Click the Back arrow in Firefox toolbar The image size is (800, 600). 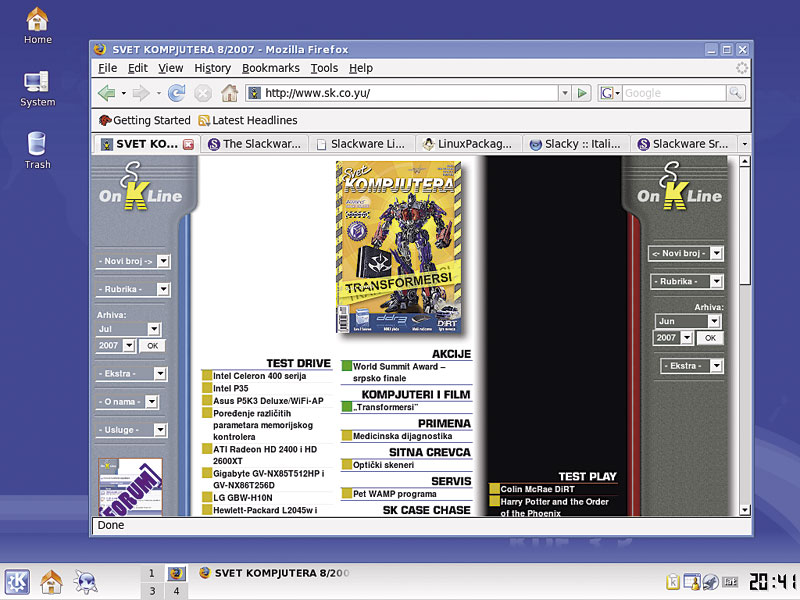click(107, 93)
